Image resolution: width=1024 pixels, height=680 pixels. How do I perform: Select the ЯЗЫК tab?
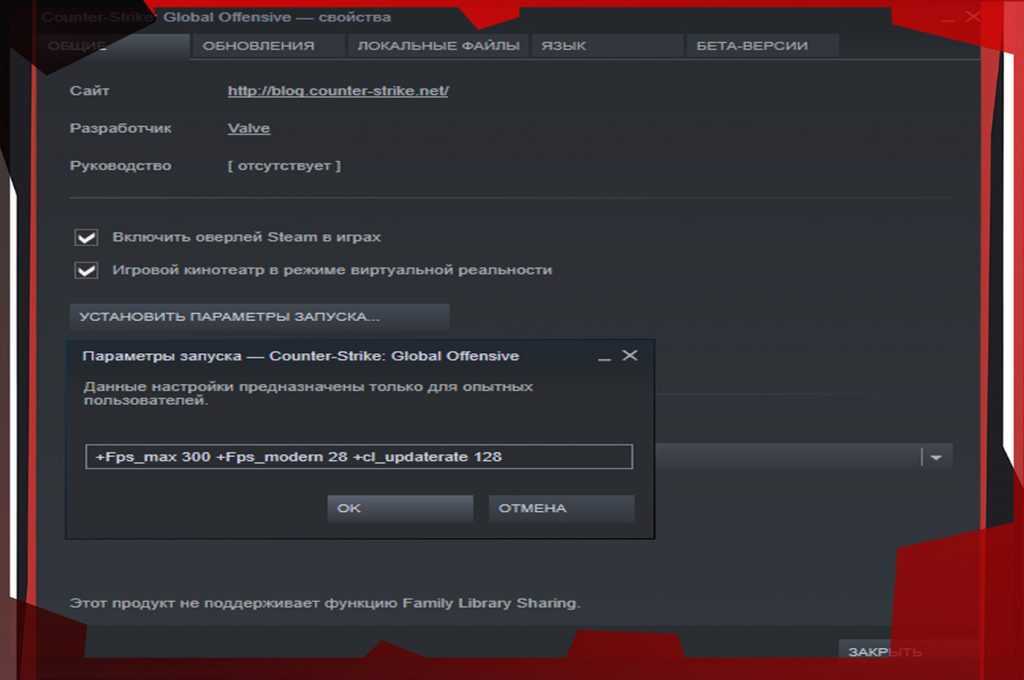coord(607,46)
